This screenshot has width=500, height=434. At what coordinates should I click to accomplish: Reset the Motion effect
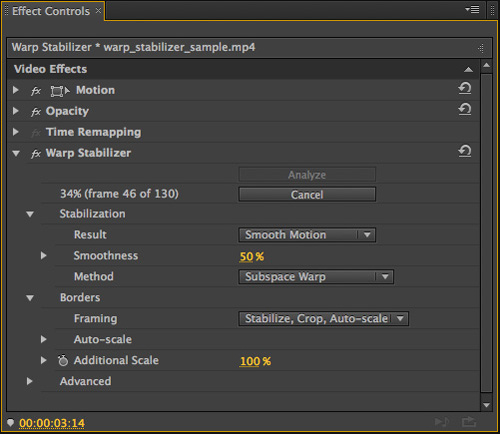465,89
